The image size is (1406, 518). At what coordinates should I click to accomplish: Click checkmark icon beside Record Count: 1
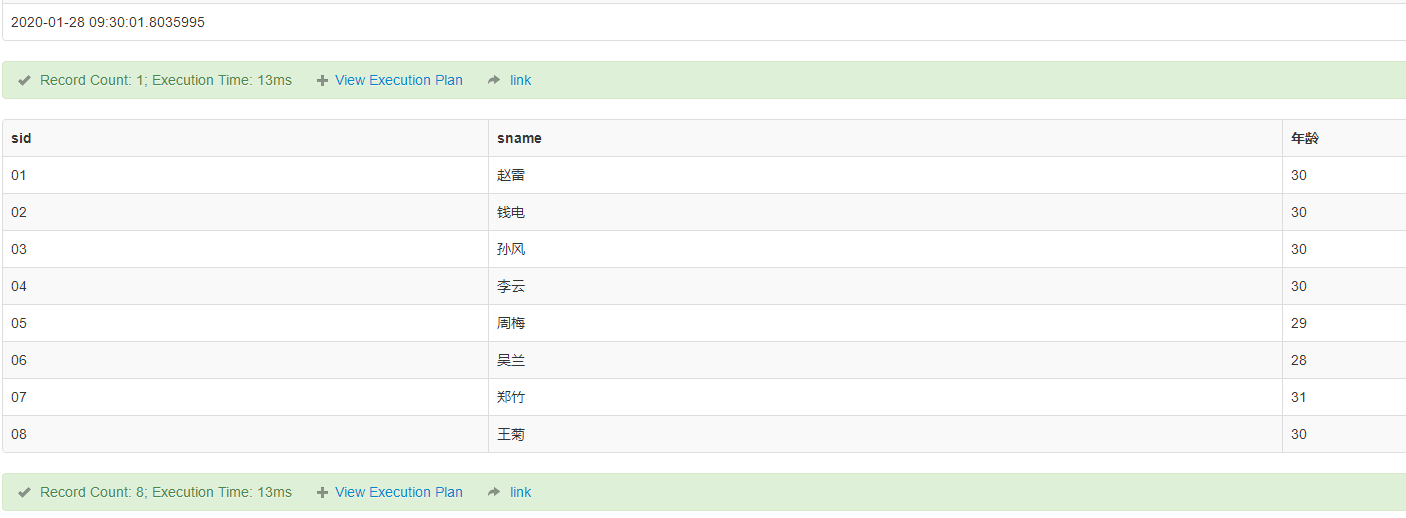[x=25, y=80]
